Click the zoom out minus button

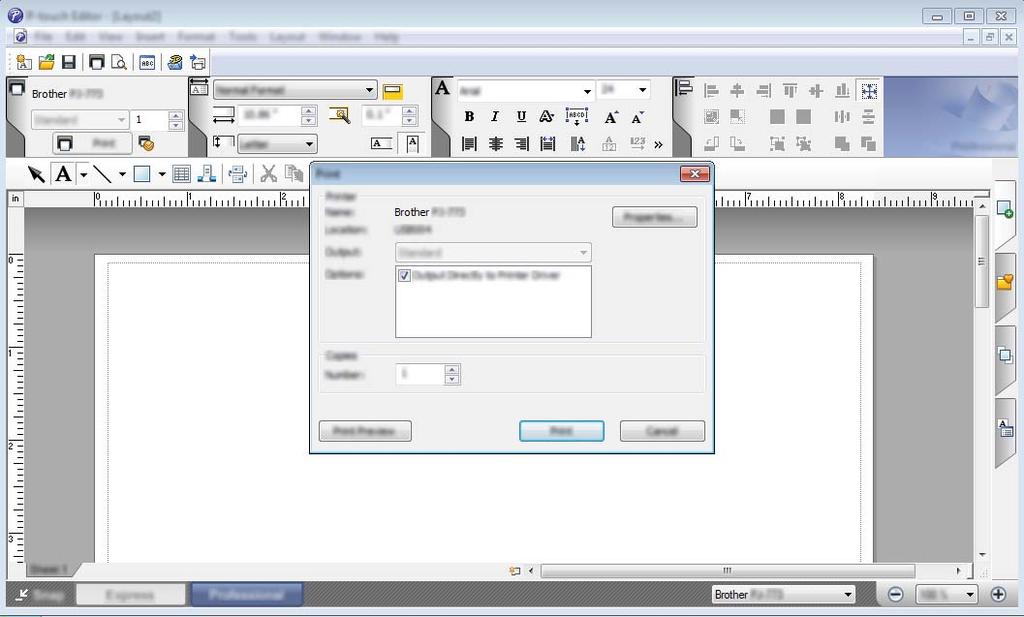click(x=895, y=594)
